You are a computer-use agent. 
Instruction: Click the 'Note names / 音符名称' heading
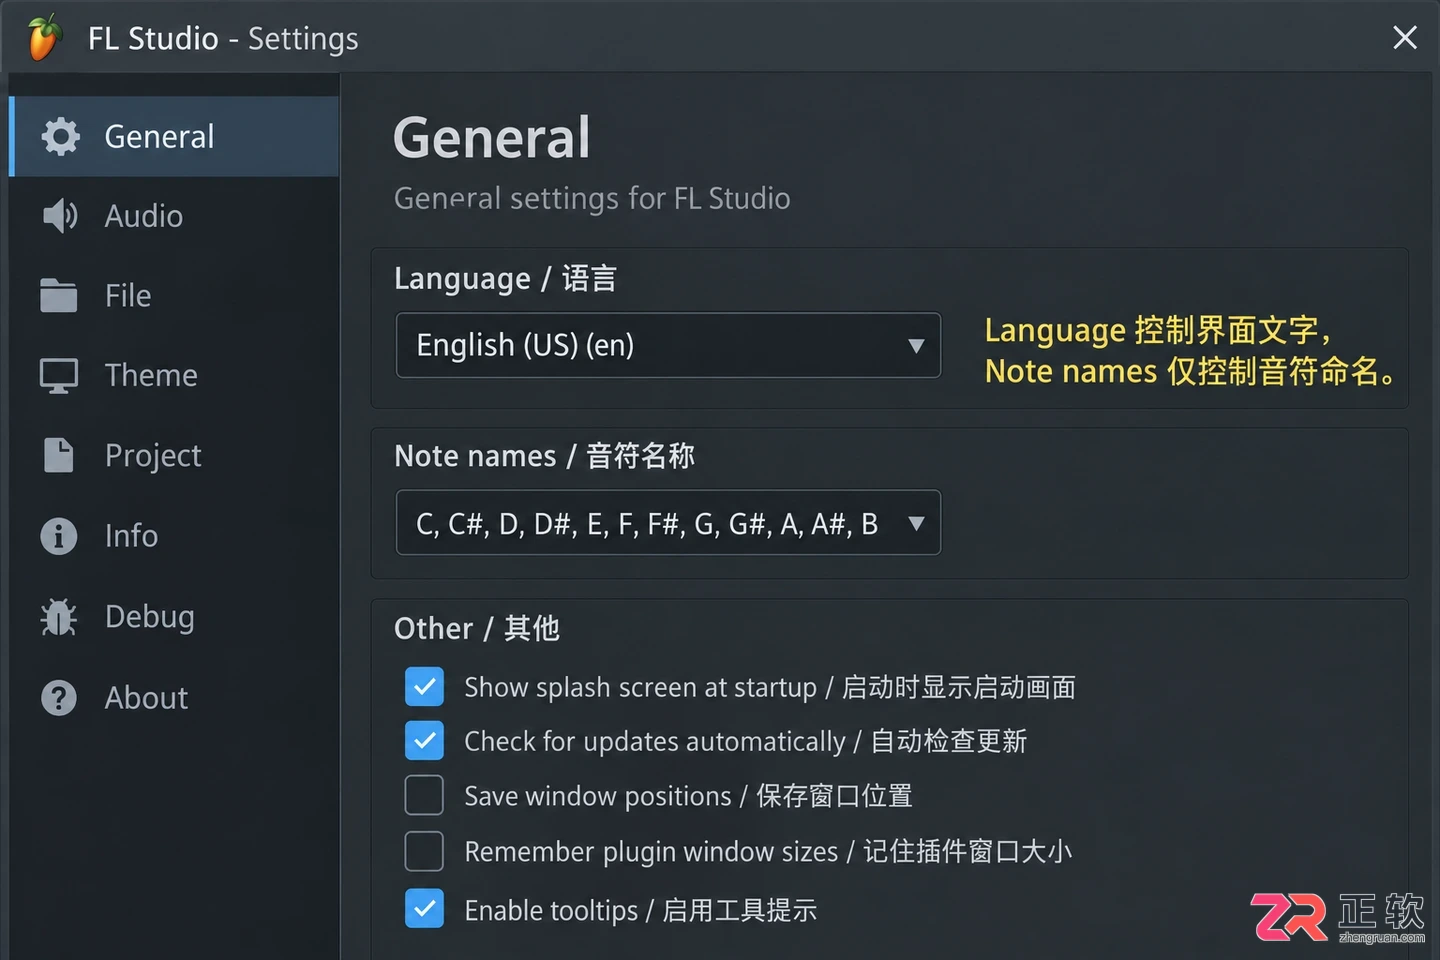(x=544, y=456)
